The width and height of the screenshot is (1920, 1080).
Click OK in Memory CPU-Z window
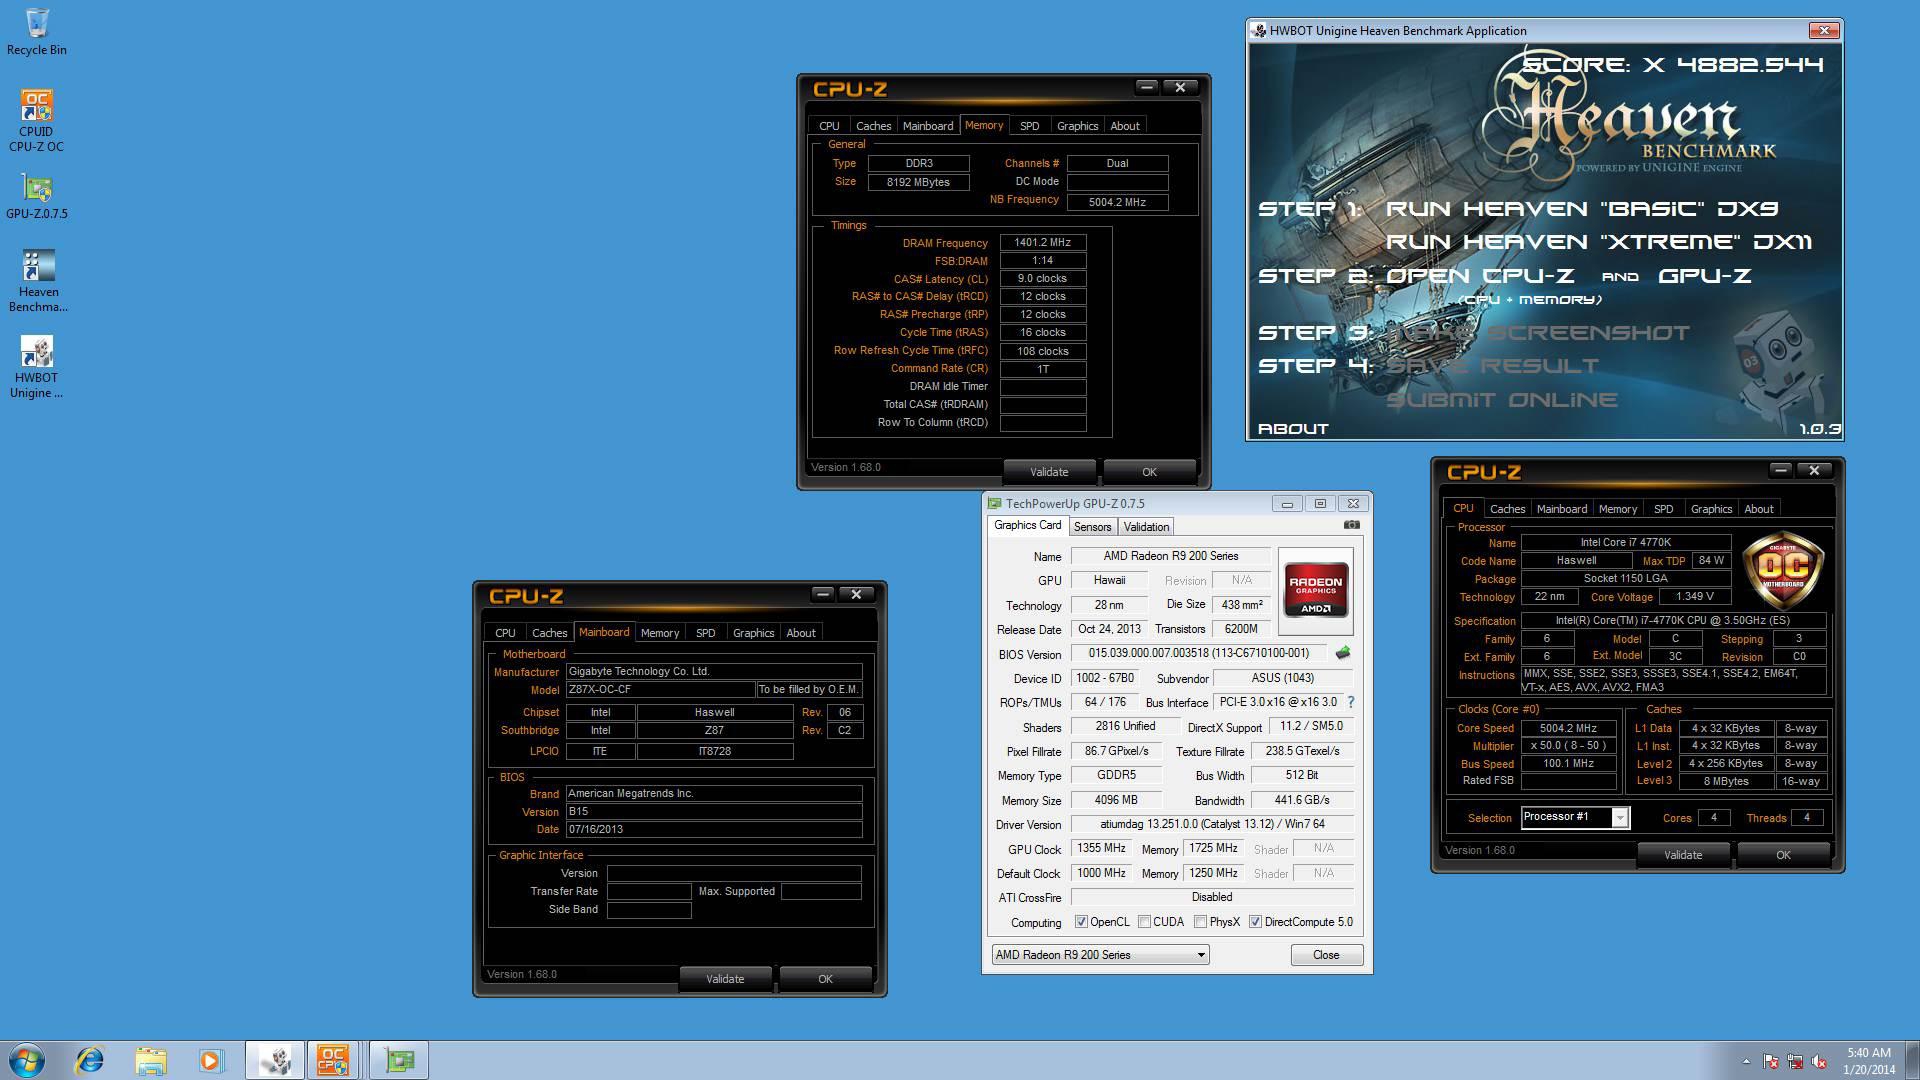[1149, 472]
